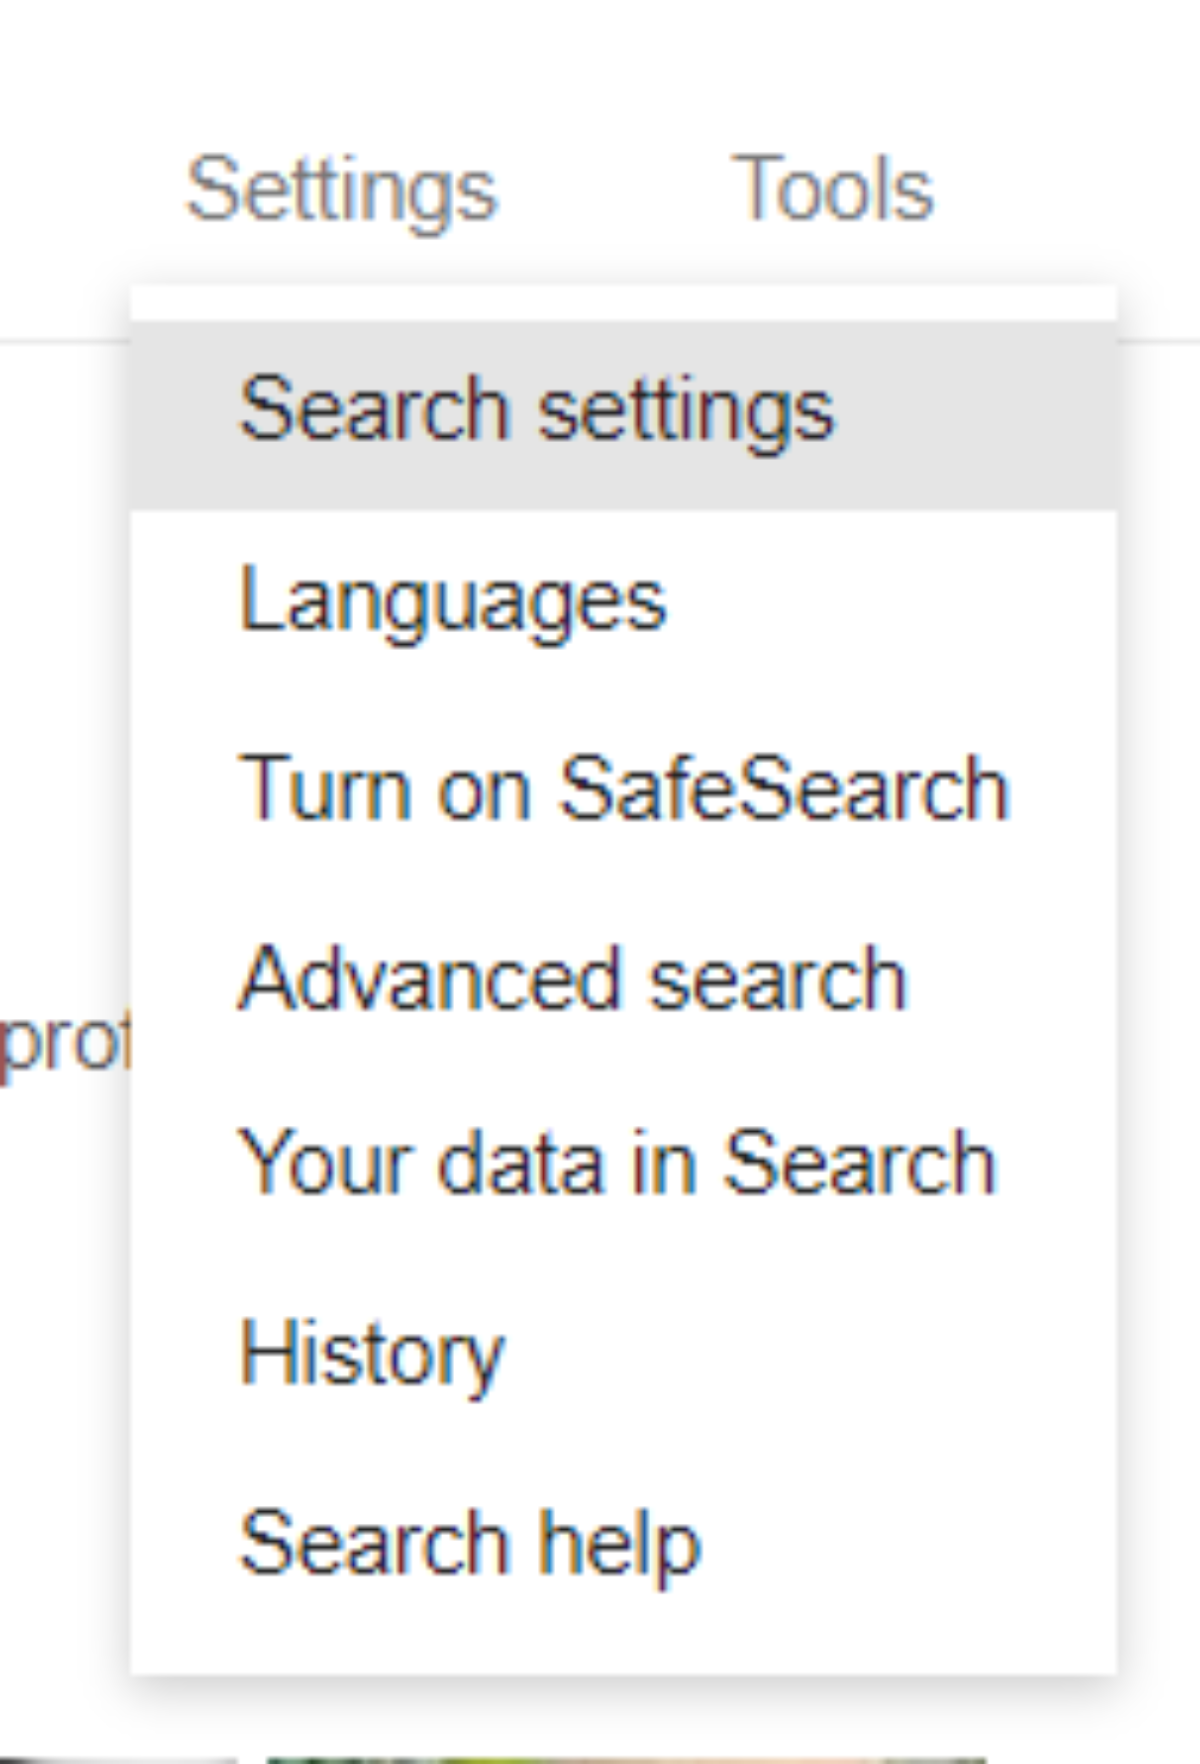Open the Advanced search page
1200x1764 pixels.
[x=572, y=979]
